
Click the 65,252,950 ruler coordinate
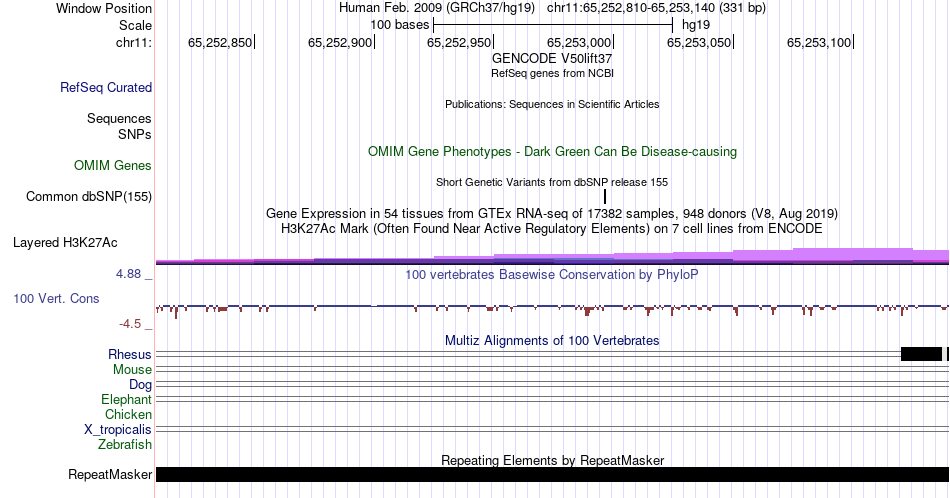click(459, 42)
